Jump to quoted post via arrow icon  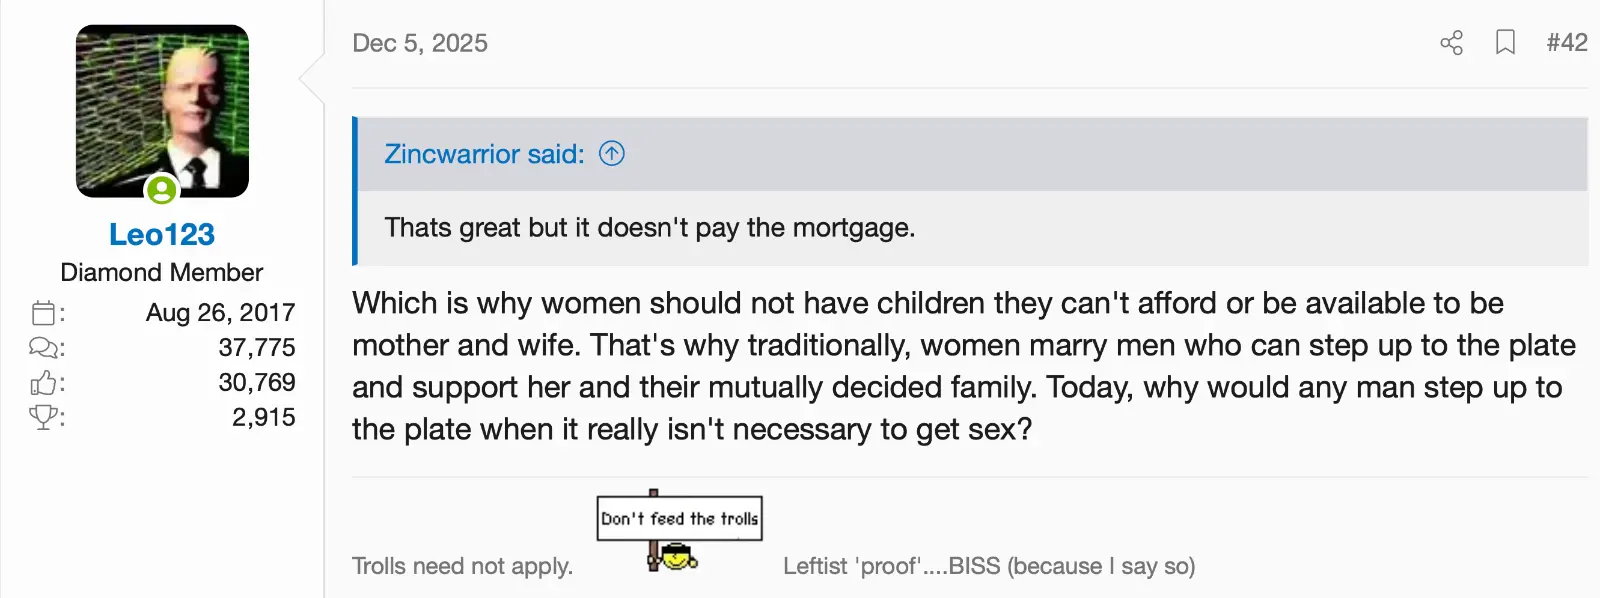(611, 153)
